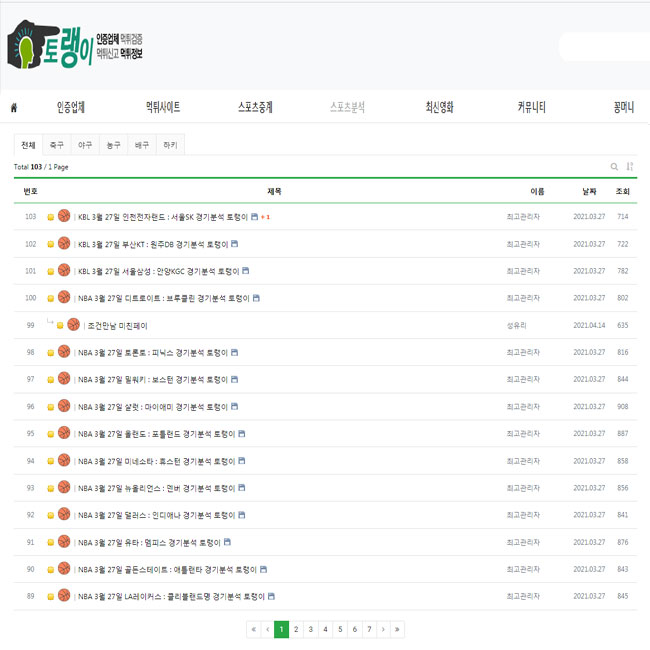Click basketball icon on post 98

pos(64,352)
